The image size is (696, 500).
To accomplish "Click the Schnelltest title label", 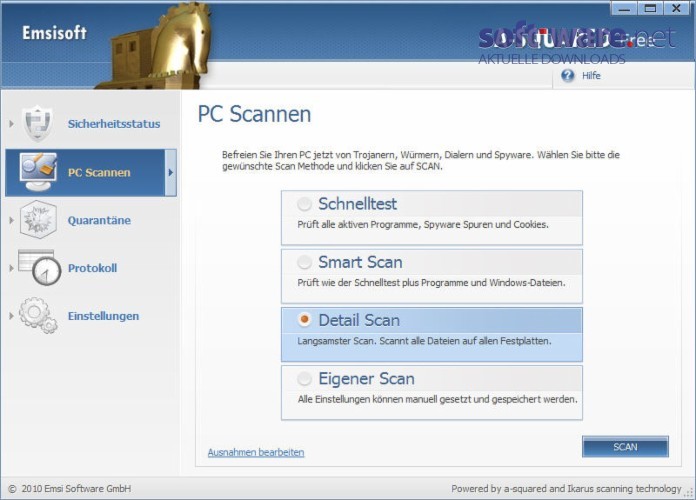I will point(358,204).
